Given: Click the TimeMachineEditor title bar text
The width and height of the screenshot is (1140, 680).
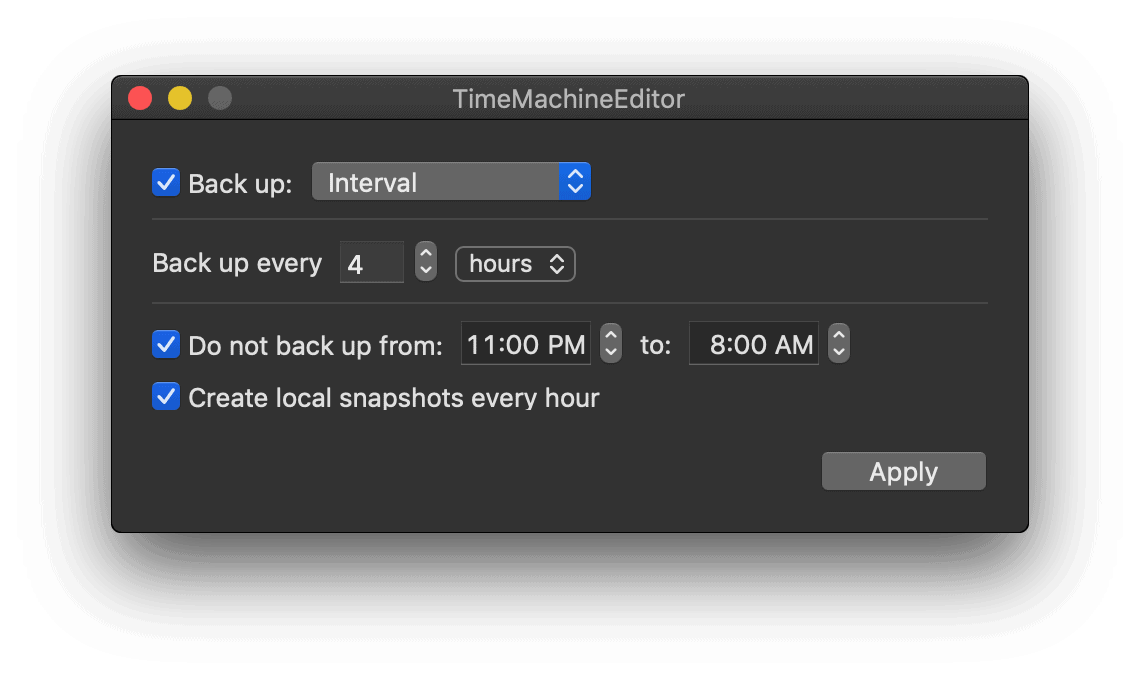Looking at the screenshot, I should coord(569,99).
